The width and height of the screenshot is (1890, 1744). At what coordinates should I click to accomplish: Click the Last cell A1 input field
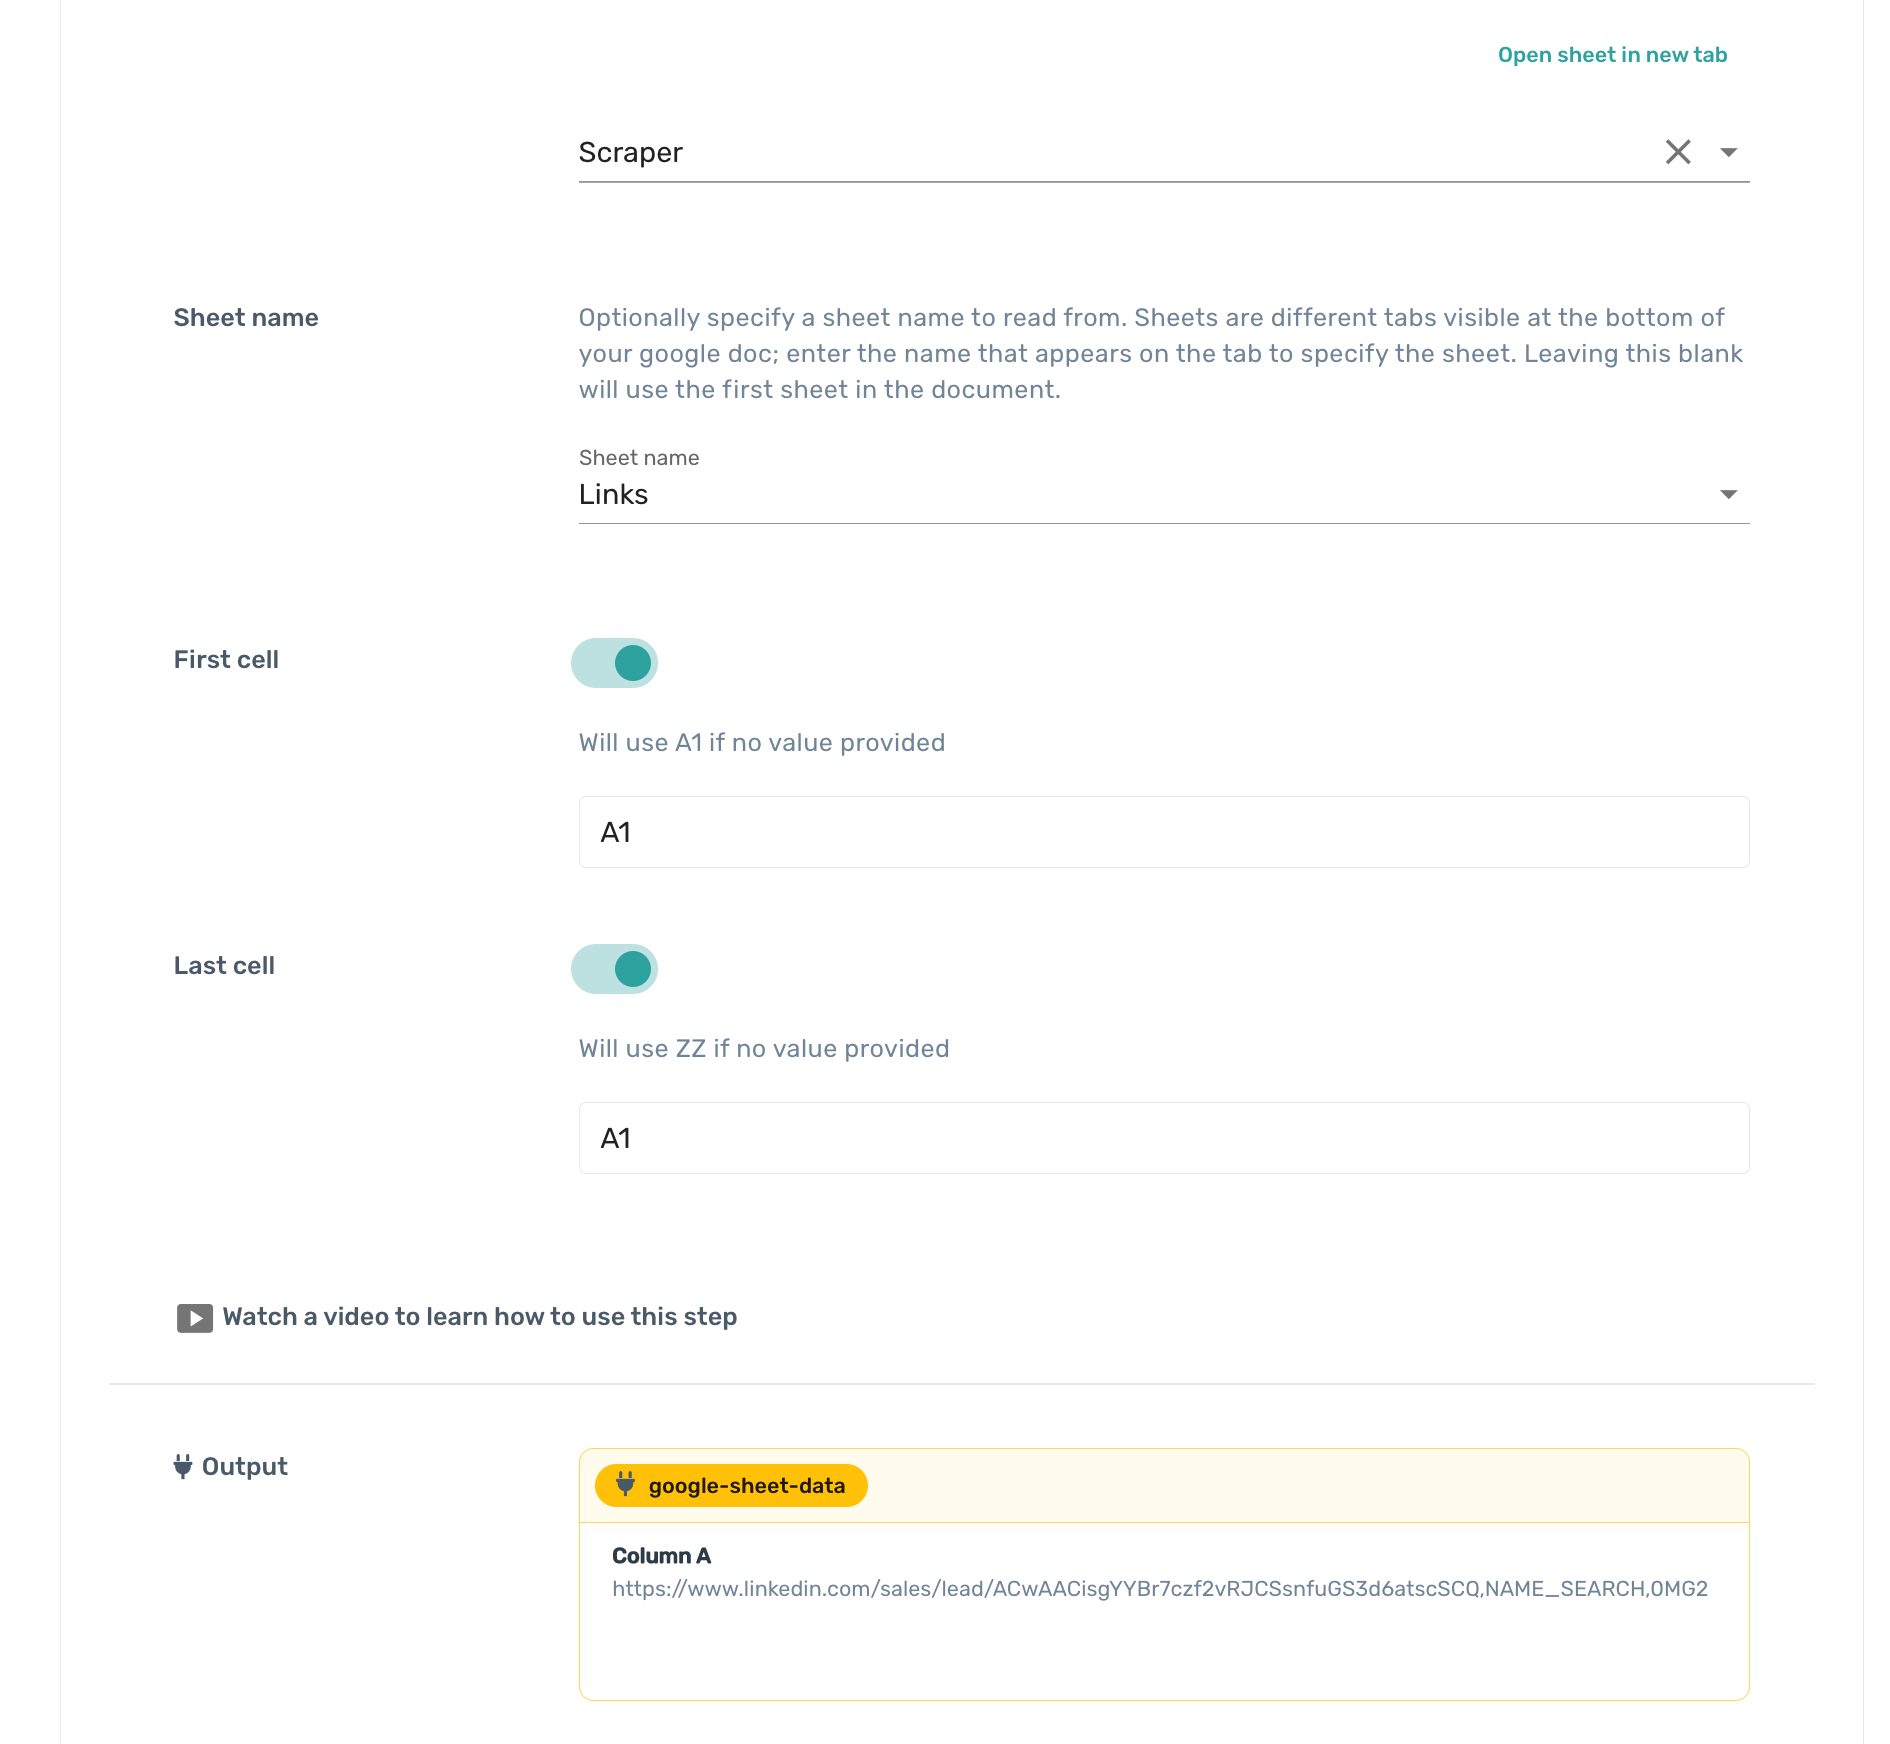(x=1163, y=1138)
